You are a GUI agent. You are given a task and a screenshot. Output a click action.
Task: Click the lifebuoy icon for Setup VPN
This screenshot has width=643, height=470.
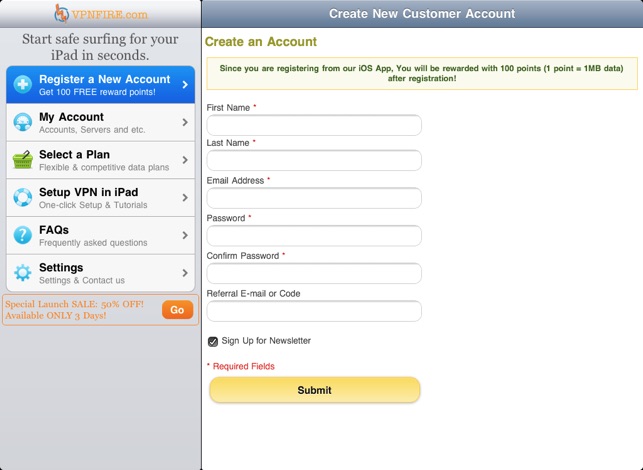23,197
